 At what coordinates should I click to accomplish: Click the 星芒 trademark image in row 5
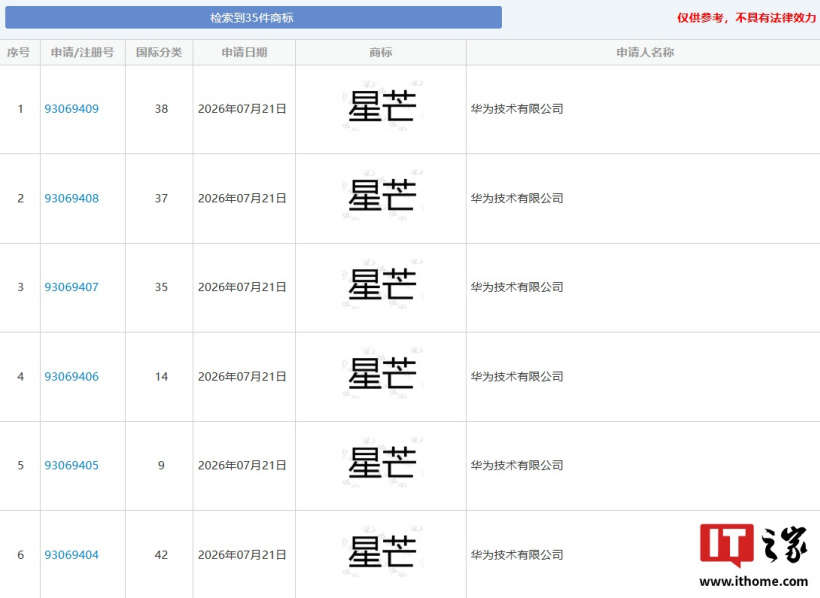[382, 463]
